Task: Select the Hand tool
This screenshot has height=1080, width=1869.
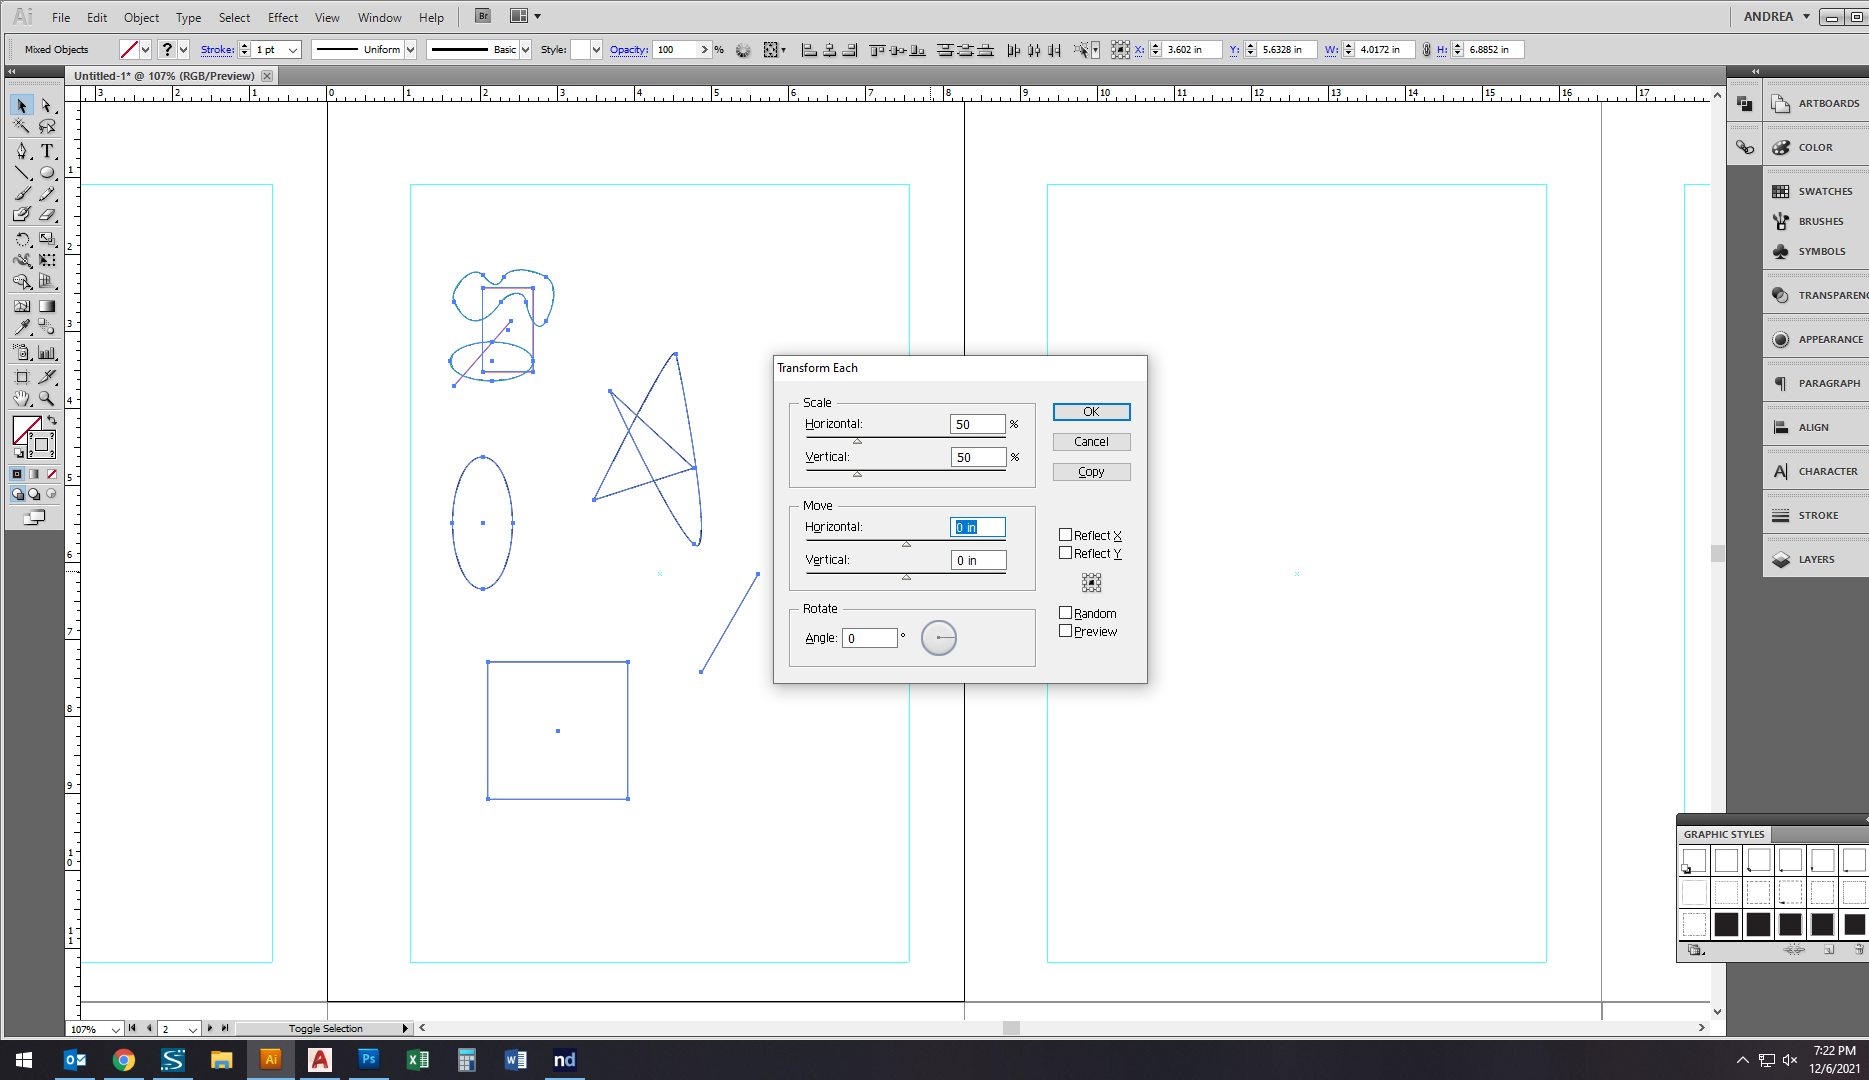Action: pyautogui.click(x=21, y=398)
